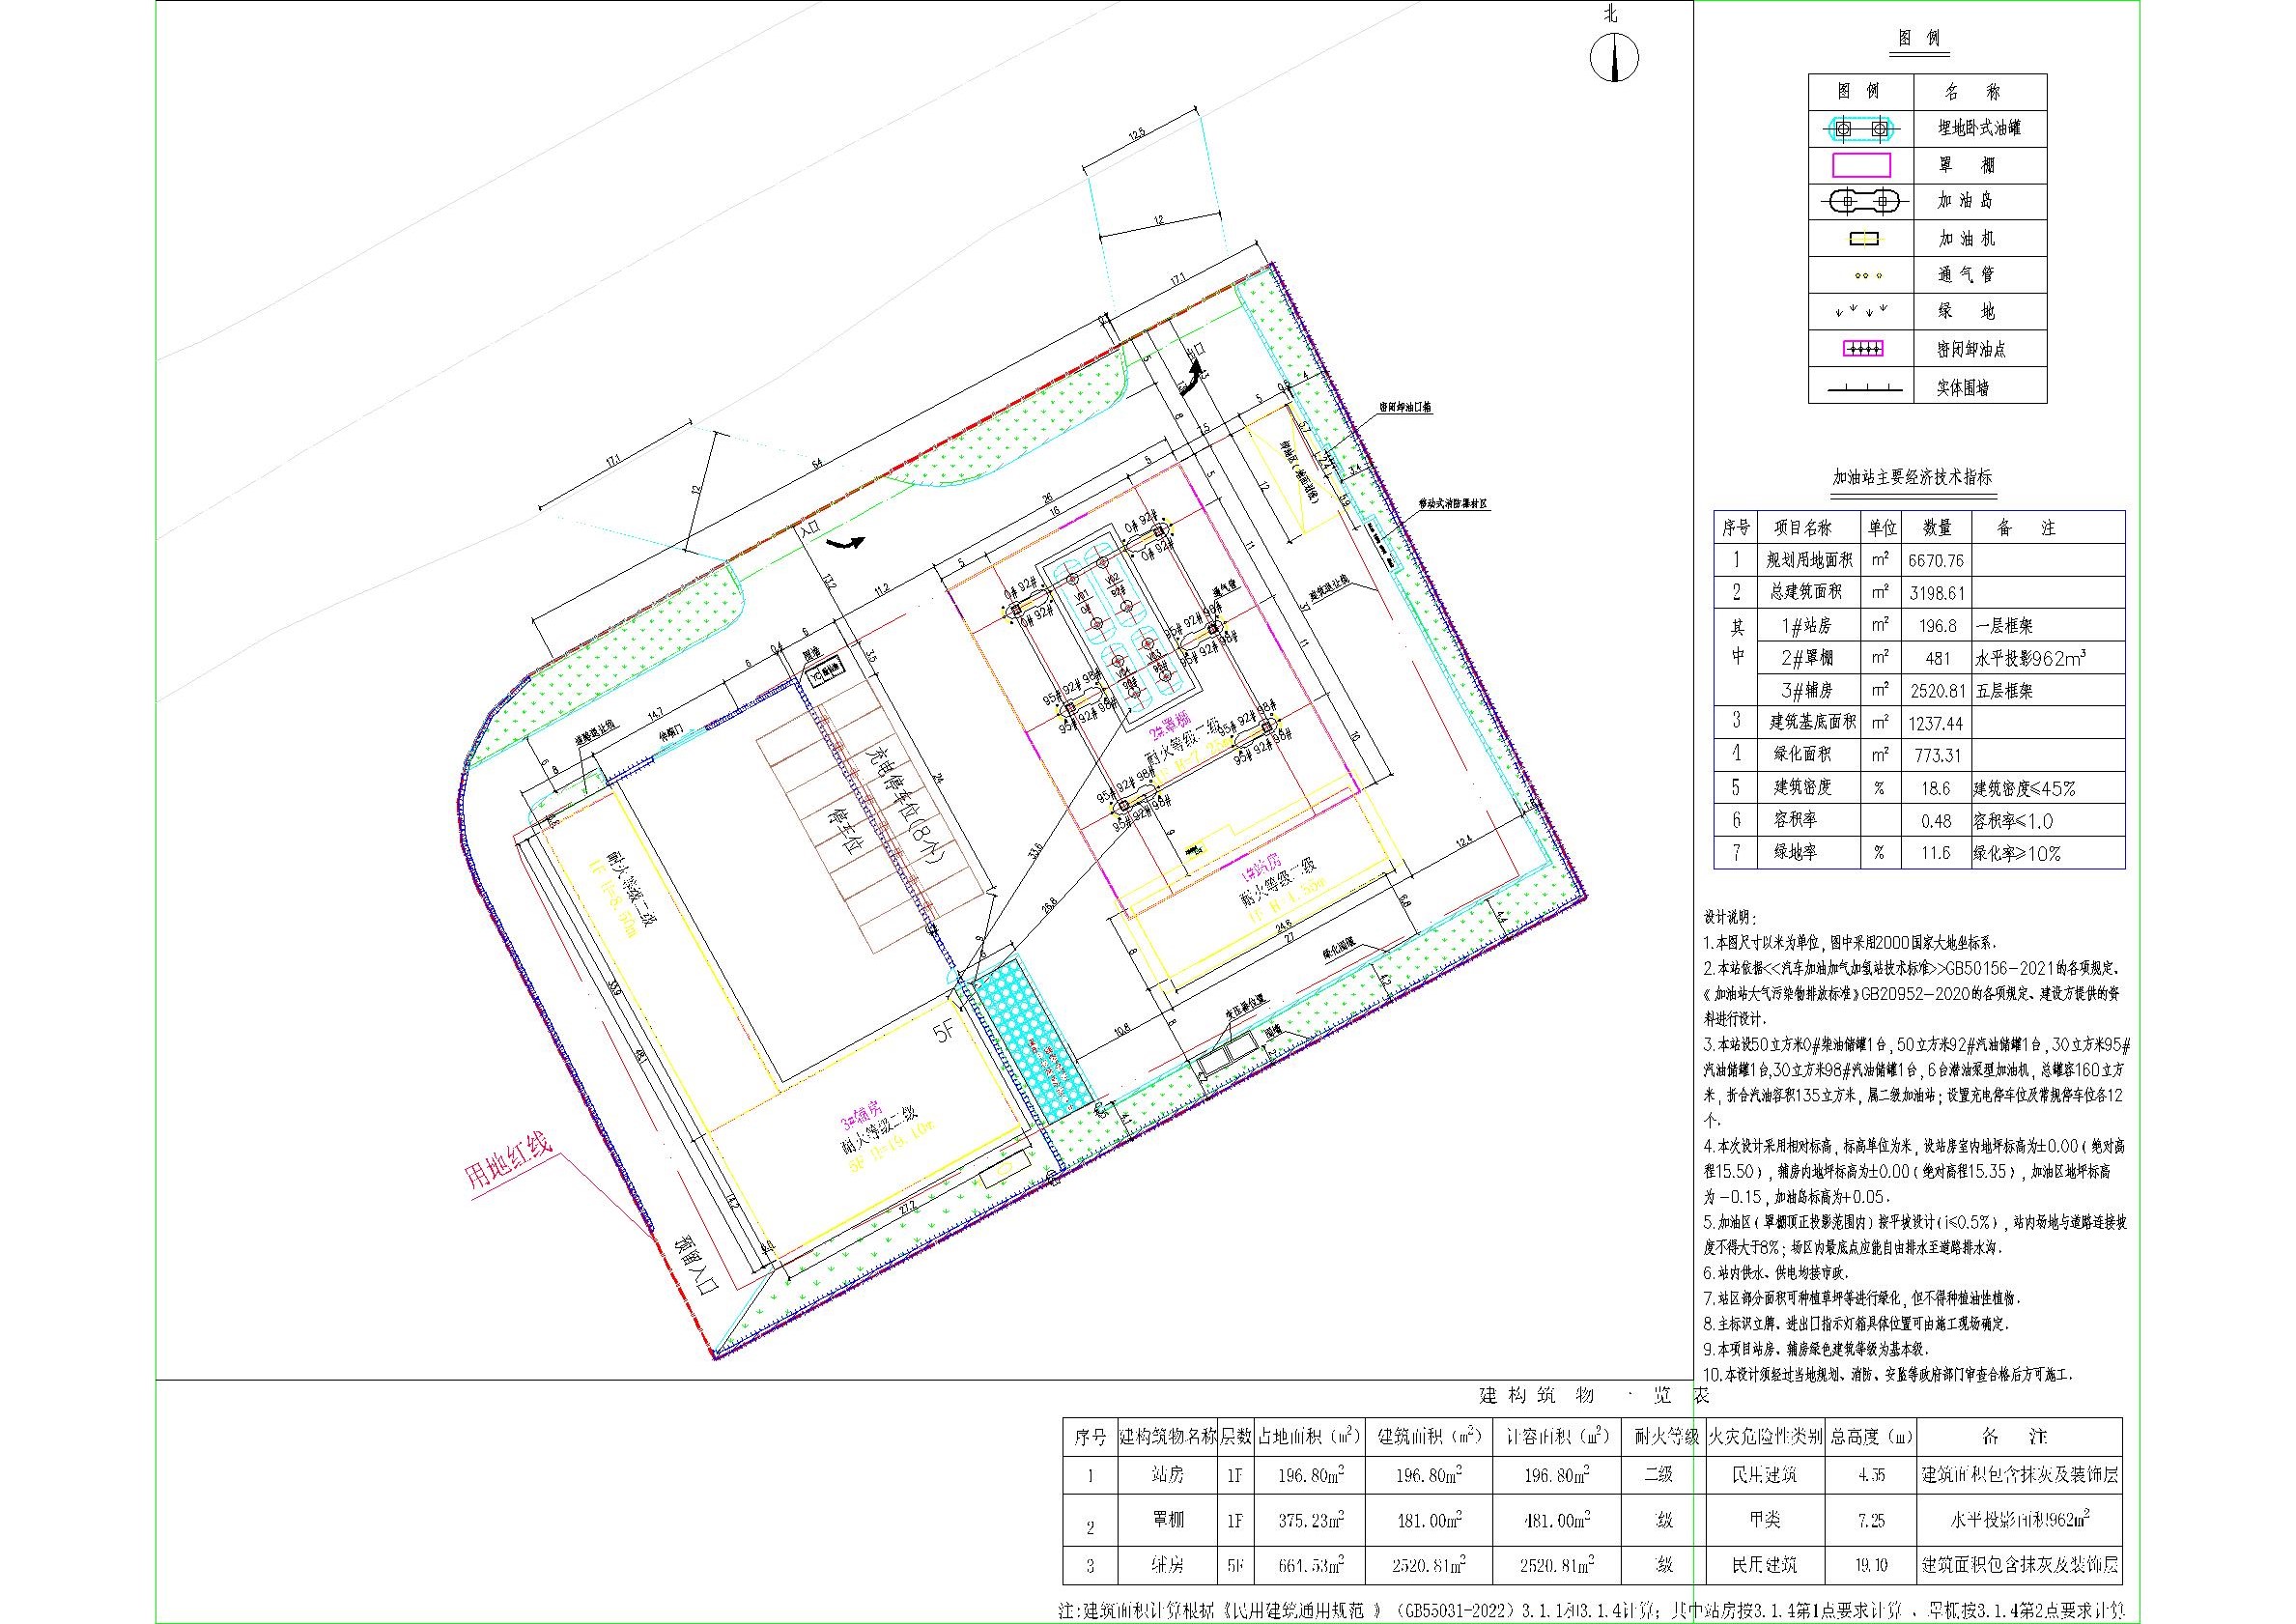2296x1624 pixels.
Task: Click the 图例 legend title
Action: click(1918, 39)
